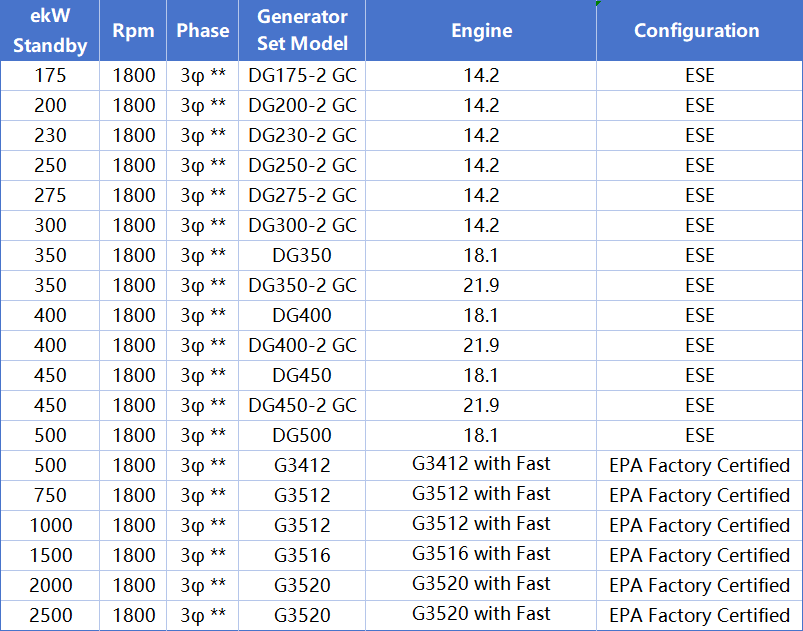Select the DG350 model cell

point(302,256)
